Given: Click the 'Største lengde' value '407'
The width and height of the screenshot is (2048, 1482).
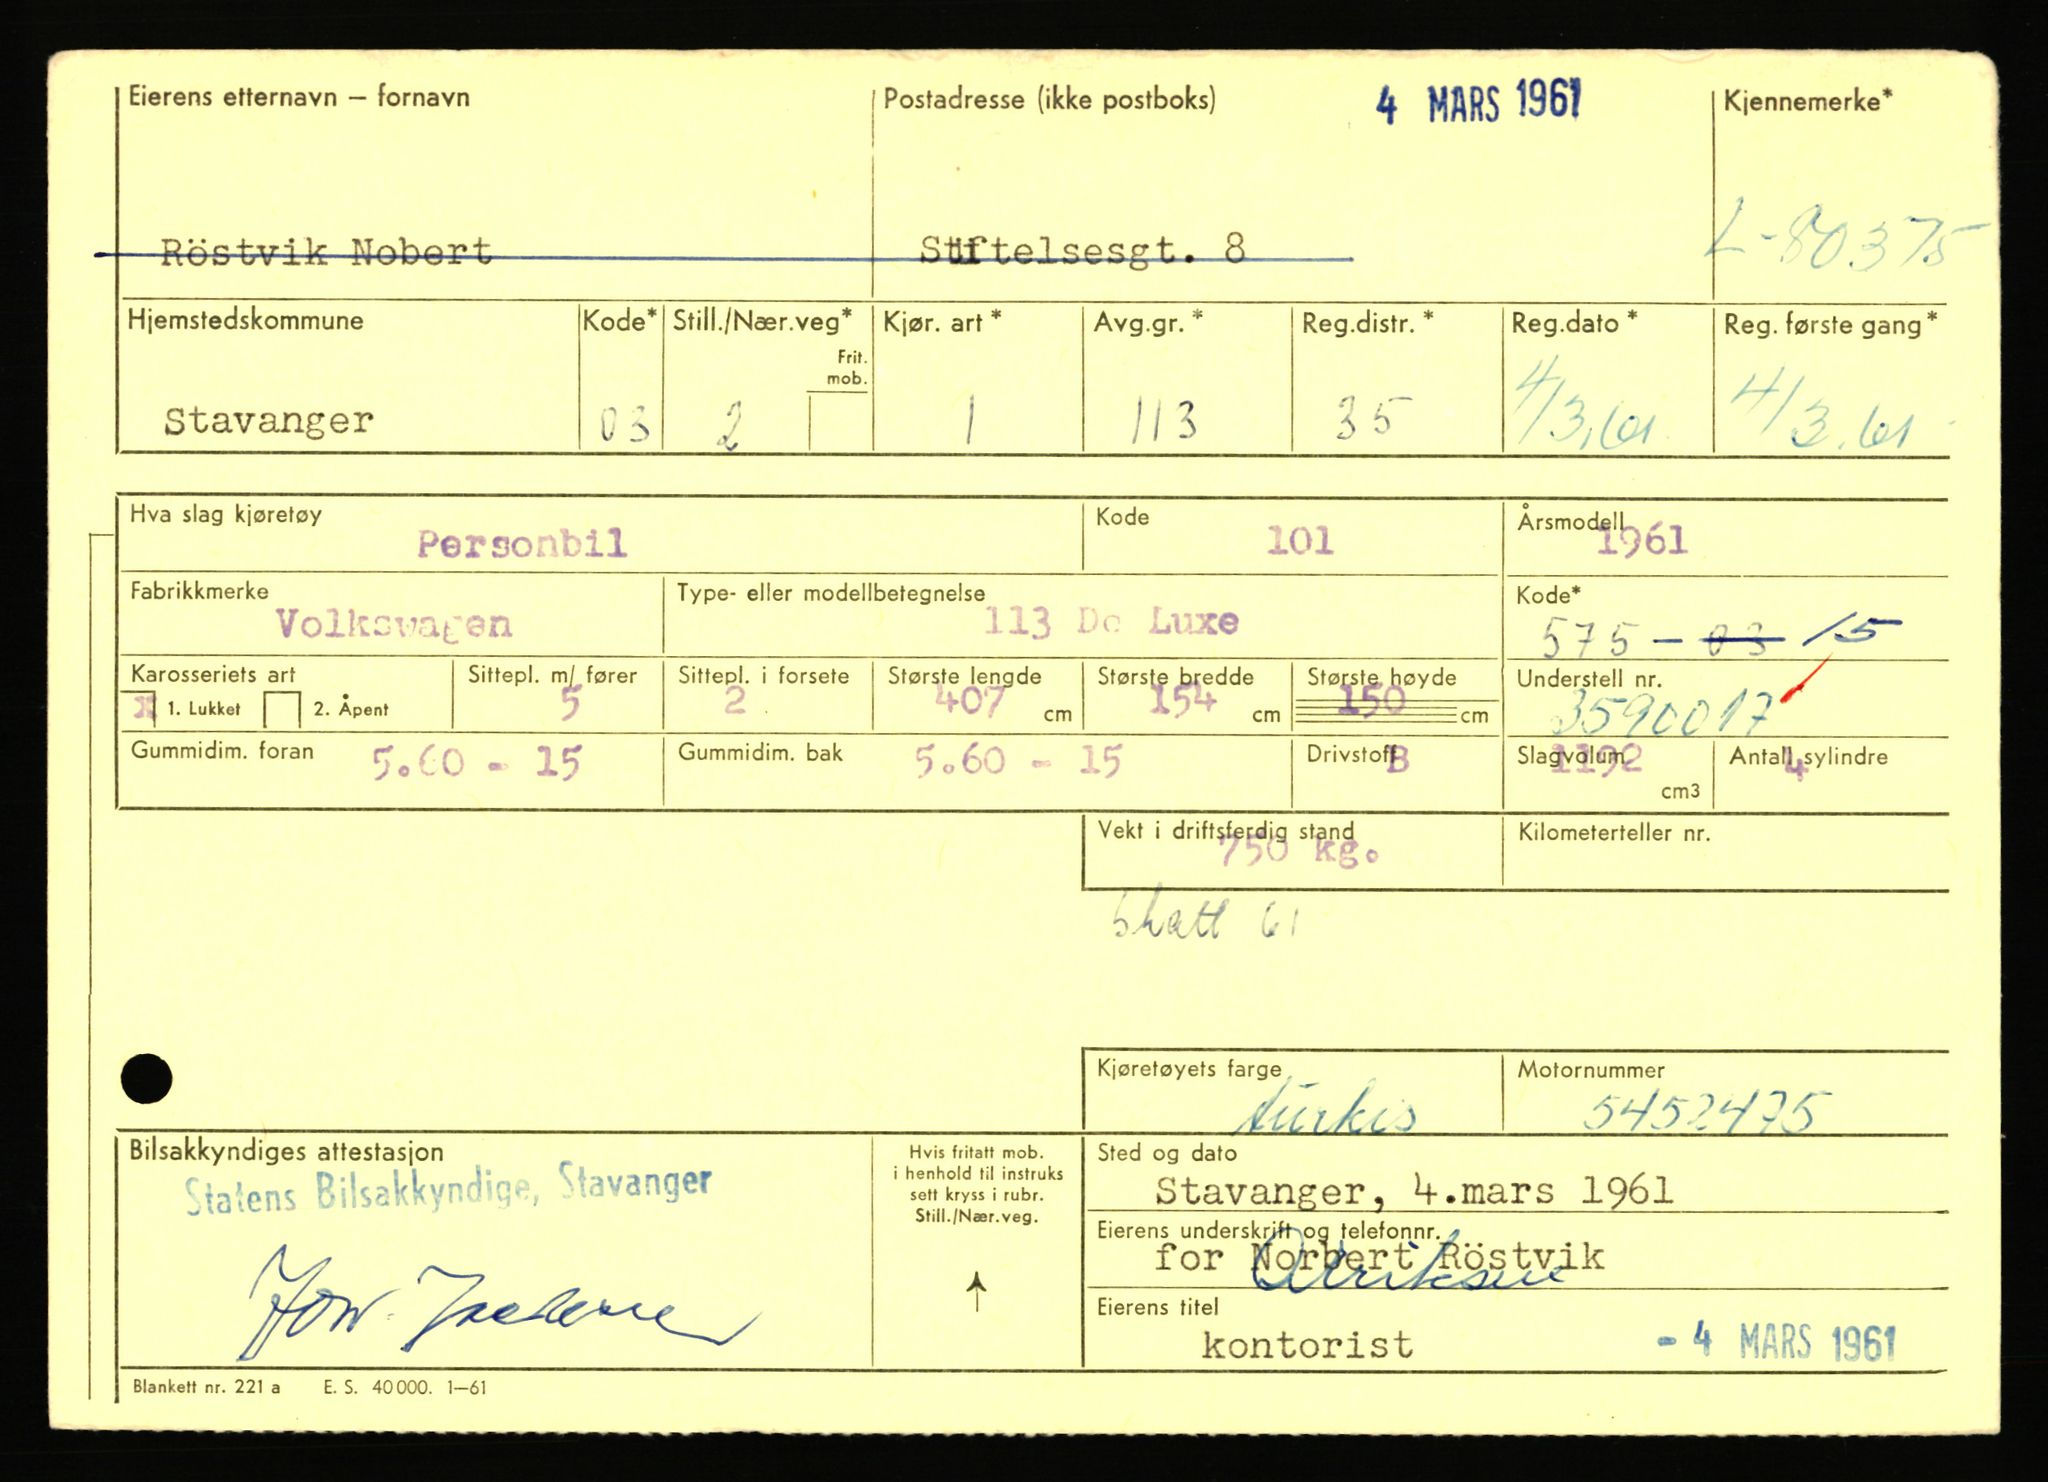Looking at the screenshot, I should tap(969, 701).
